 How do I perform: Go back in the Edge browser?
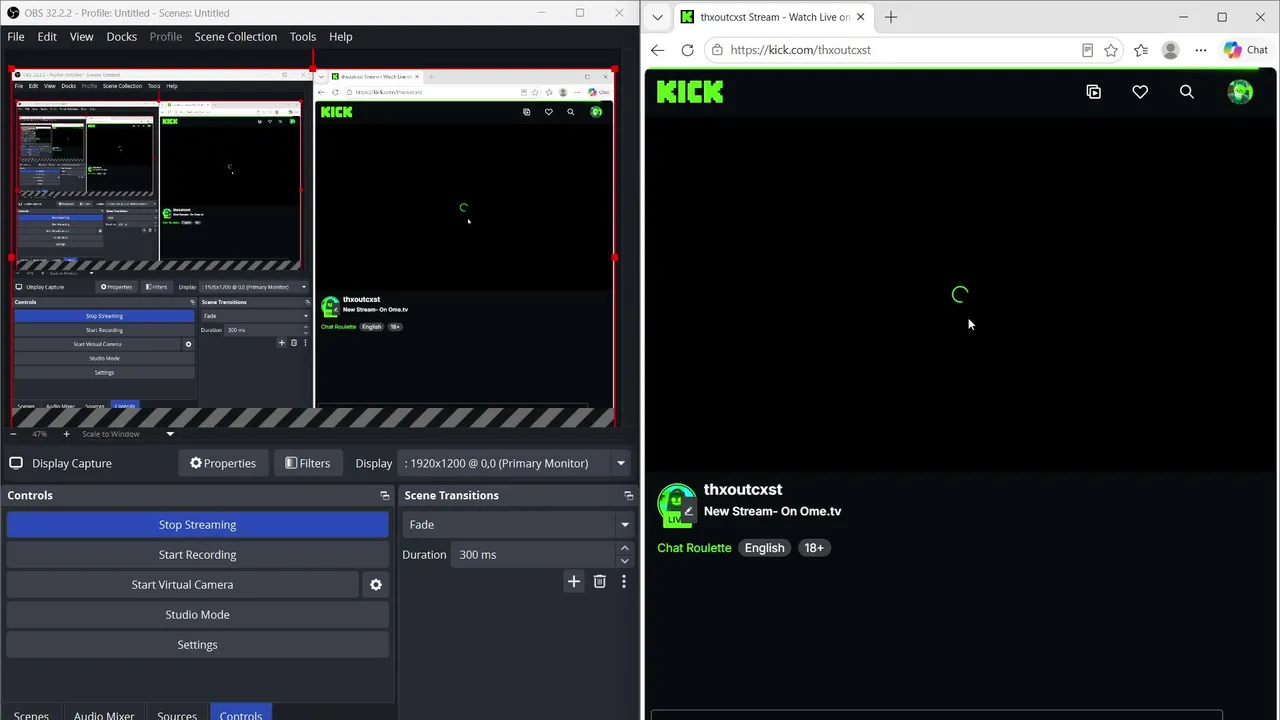pos(657,50)
